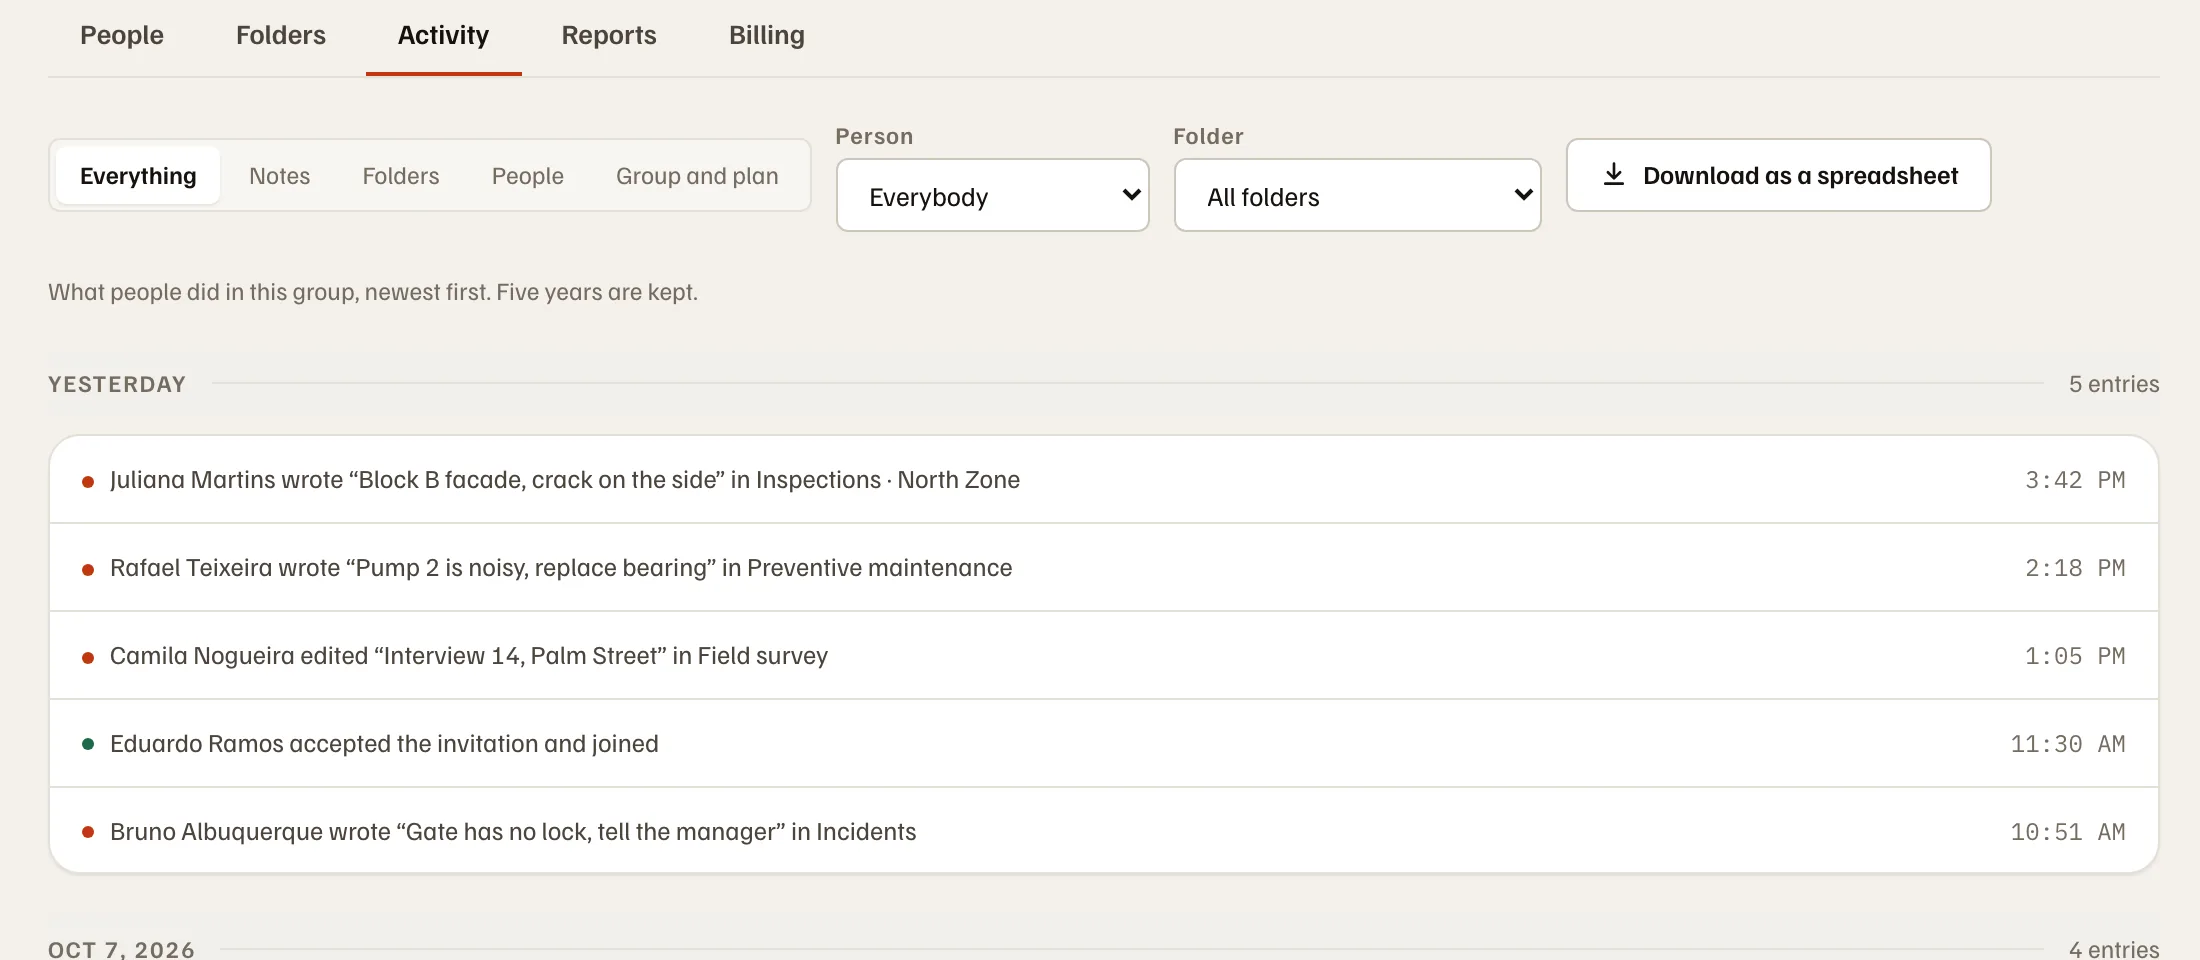Open the Person dropdown showing Everybody
The width and height of the screenshot is (2200, 960).
coord(992,195)
